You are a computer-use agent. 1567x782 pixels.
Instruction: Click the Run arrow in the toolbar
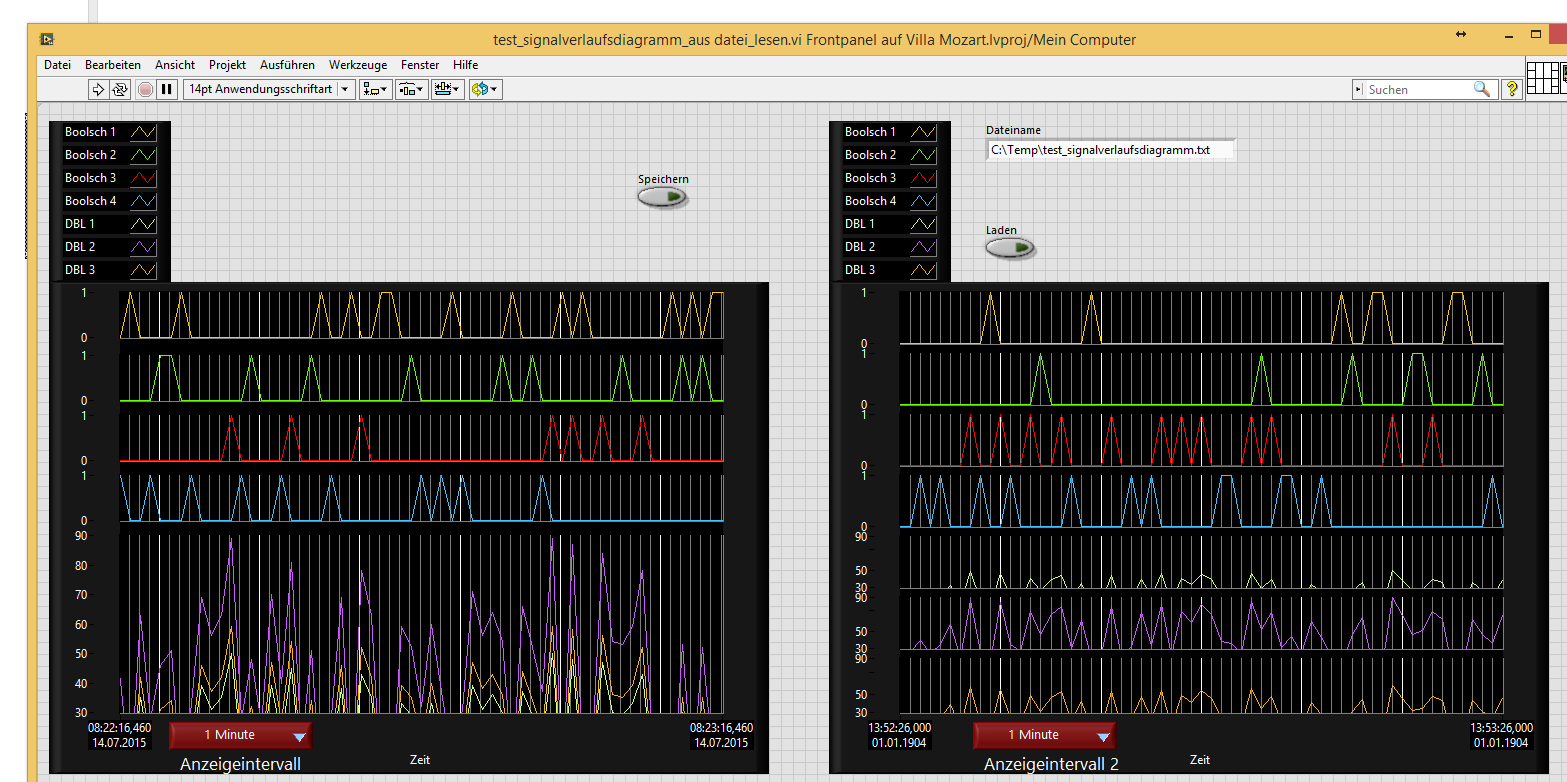tap(98, 89)
